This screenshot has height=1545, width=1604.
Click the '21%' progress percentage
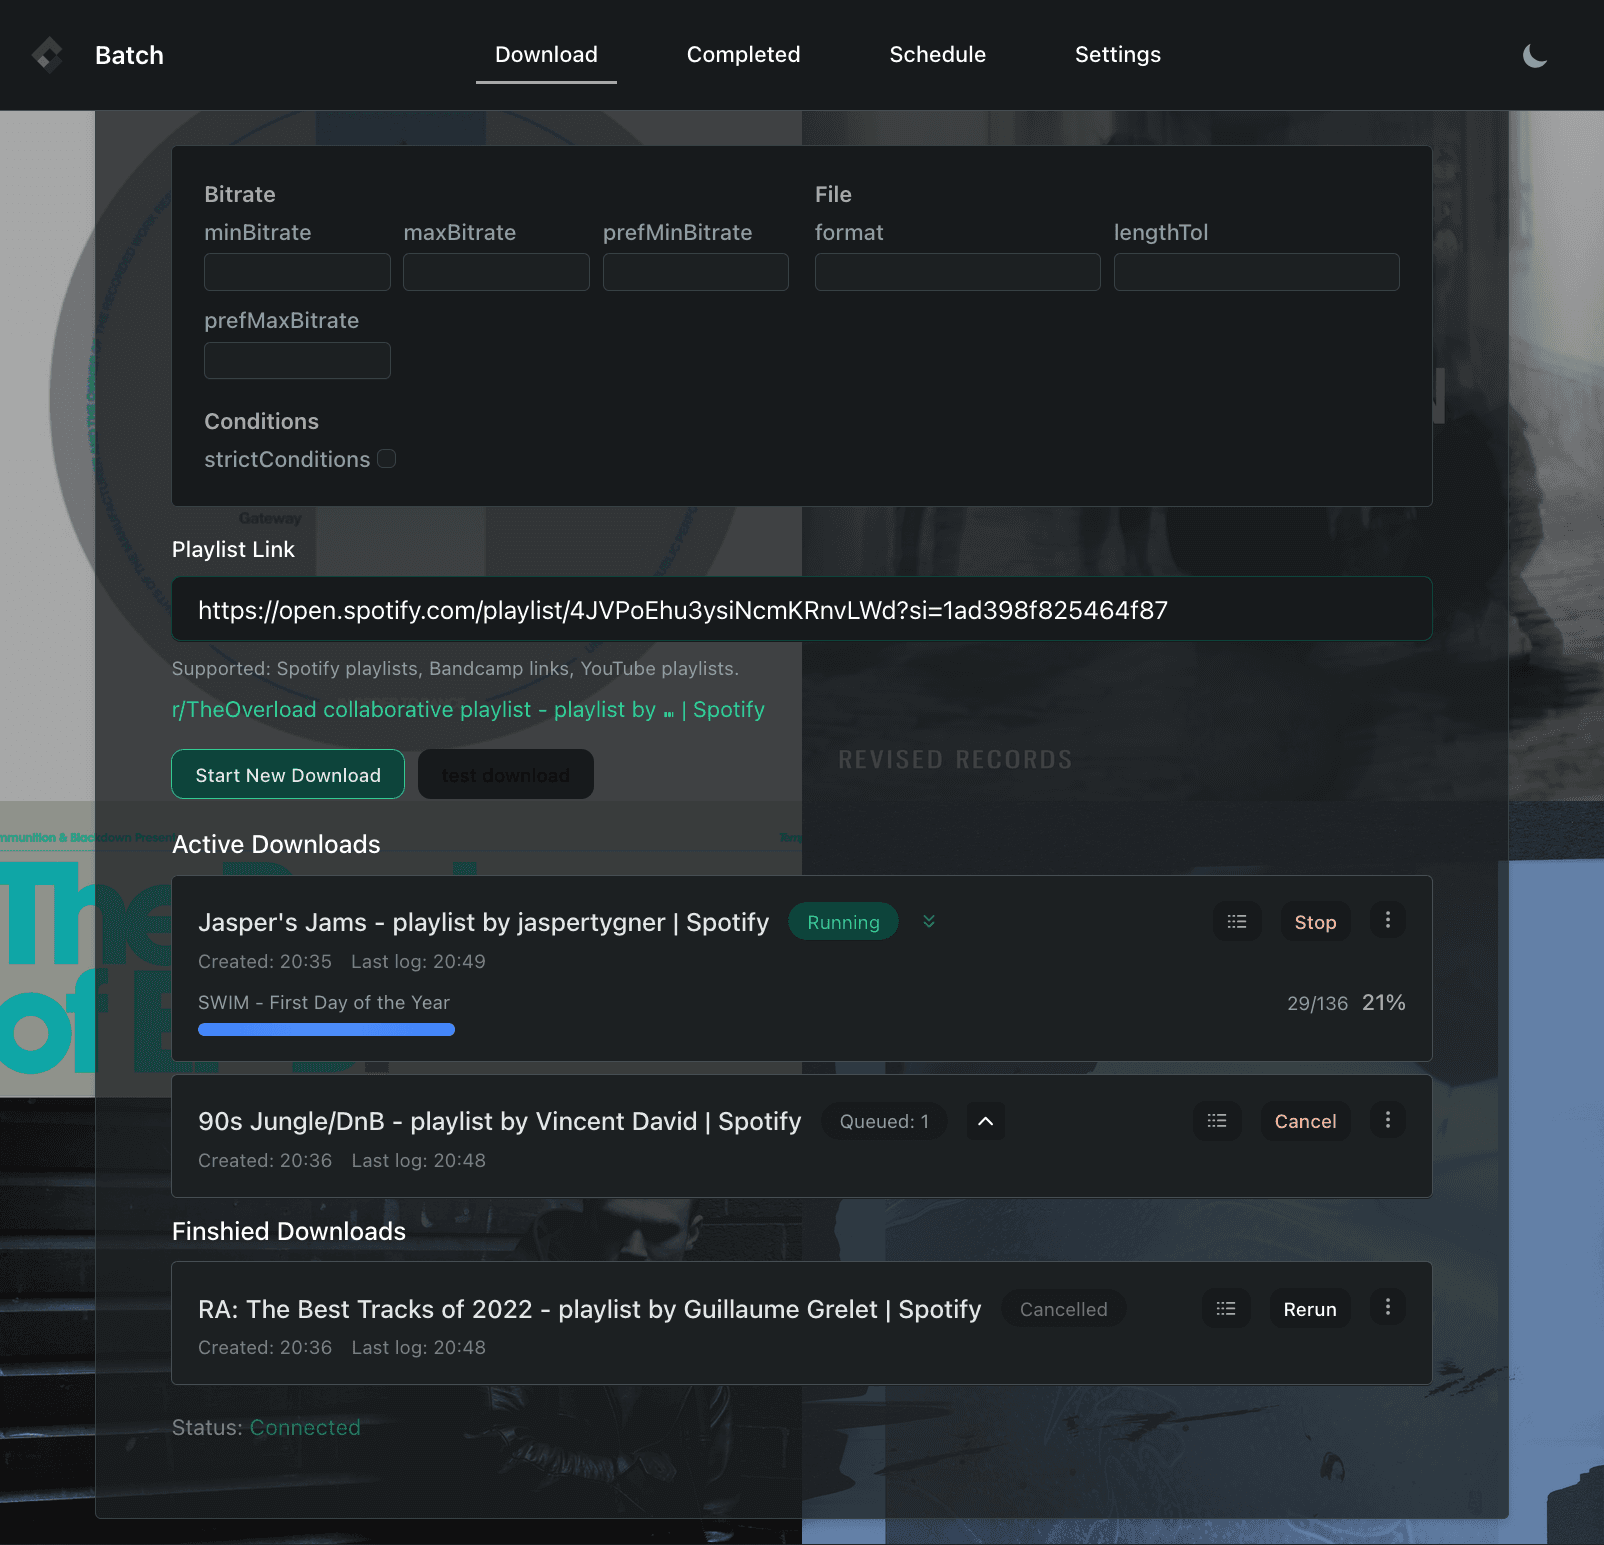coord(1384,1002)
